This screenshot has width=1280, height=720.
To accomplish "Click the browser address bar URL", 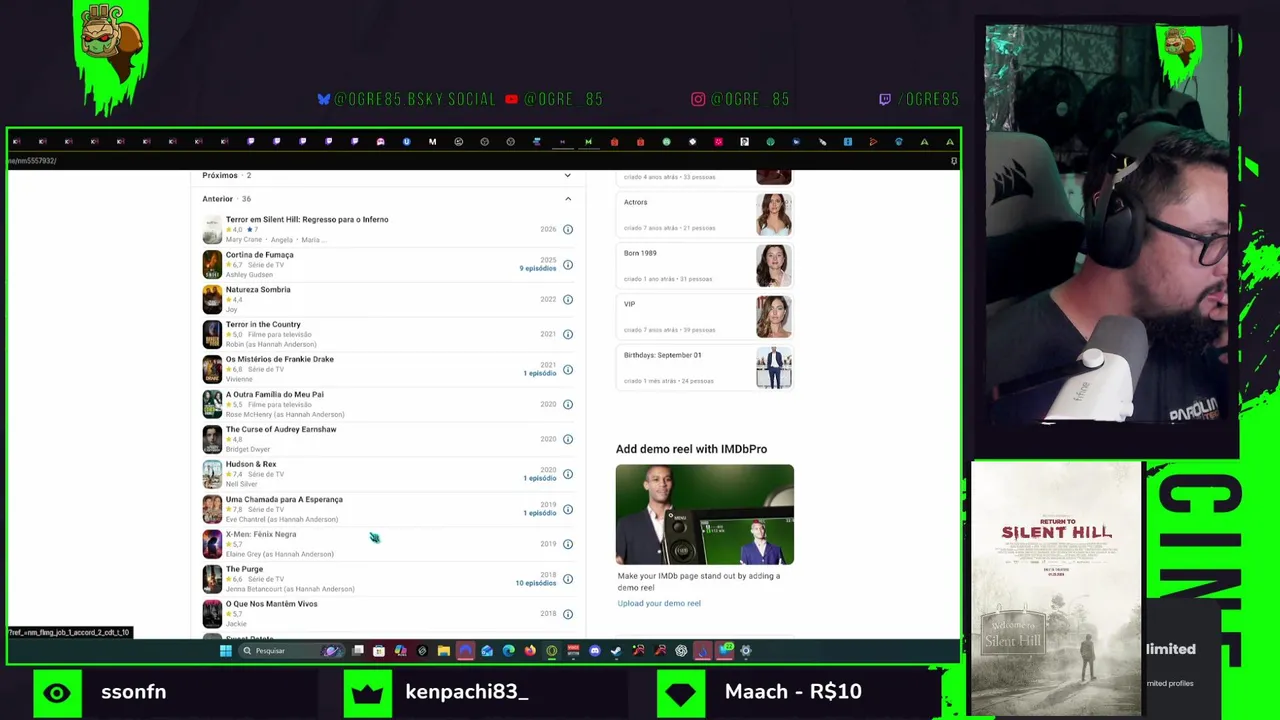I will pos(34,161).
